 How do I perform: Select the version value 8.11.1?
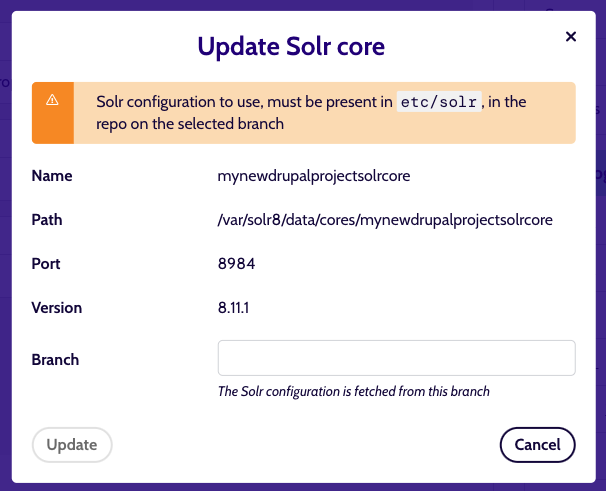tap(233, 308)
